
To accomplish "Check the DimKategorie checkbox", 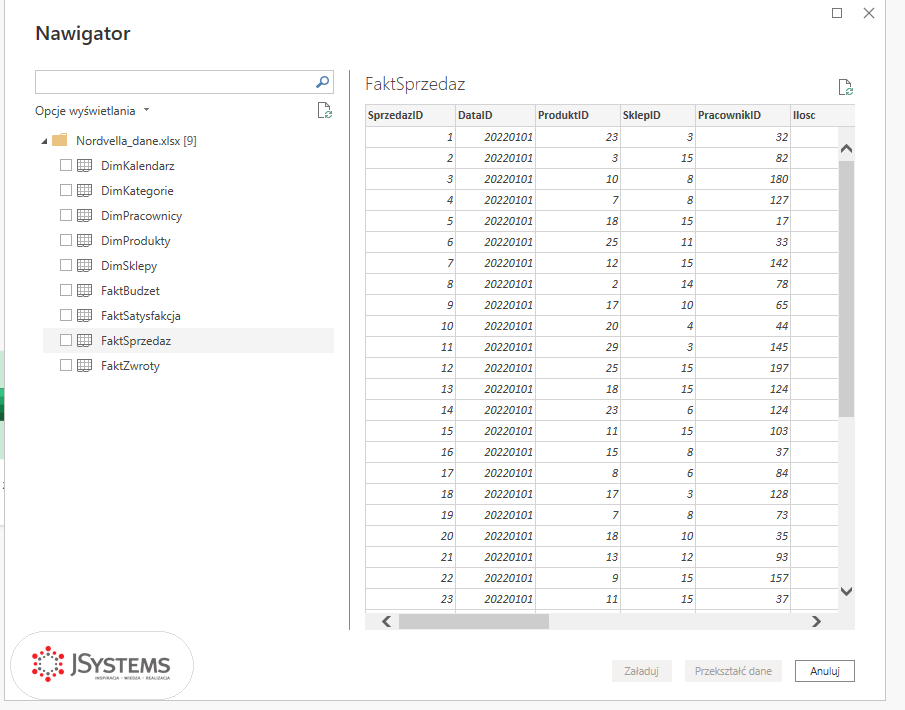I will pyautogui.click(x=66, y=190).
